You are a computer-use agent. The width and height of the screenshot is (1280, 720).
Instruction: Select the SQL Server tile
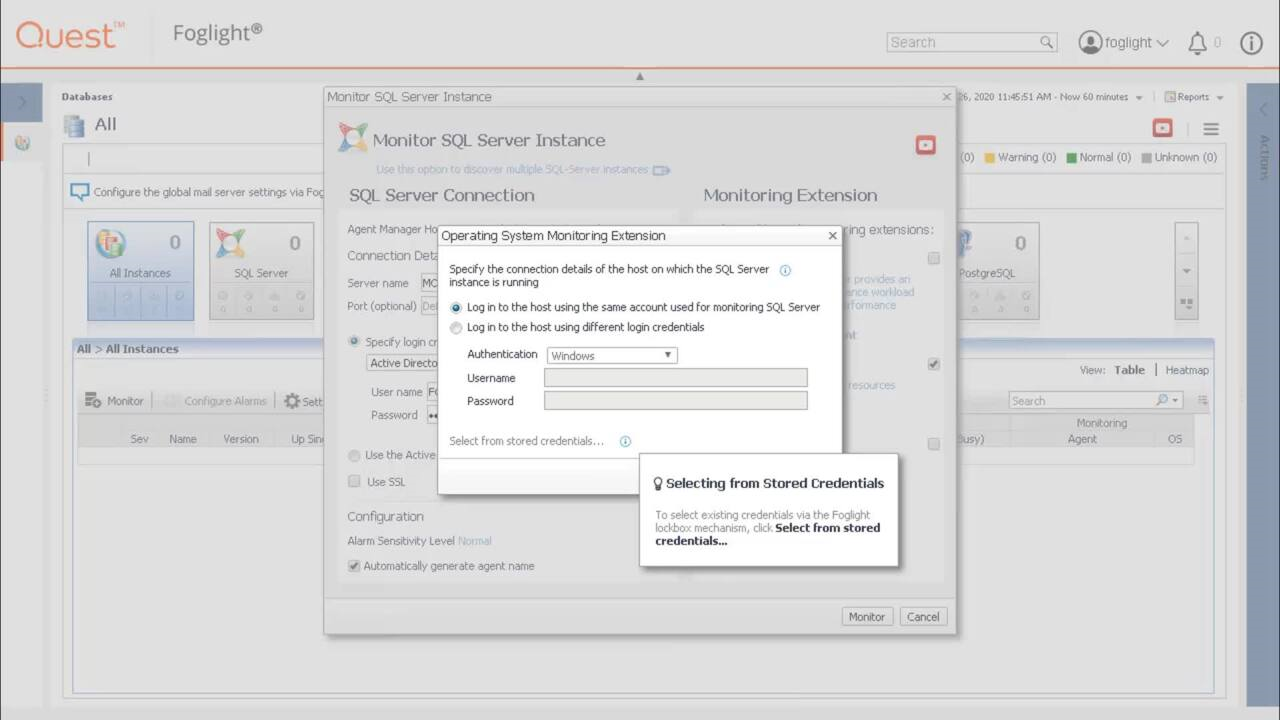tap(261, 271)
